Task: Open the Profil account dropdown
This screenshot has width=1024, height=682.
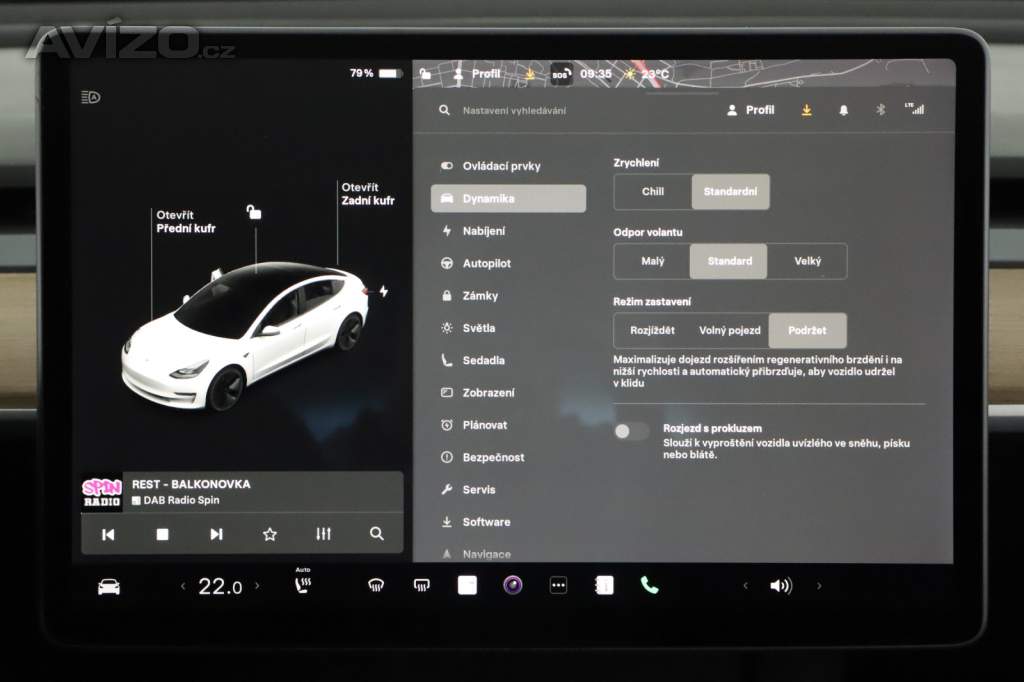Action: [751, 110]
